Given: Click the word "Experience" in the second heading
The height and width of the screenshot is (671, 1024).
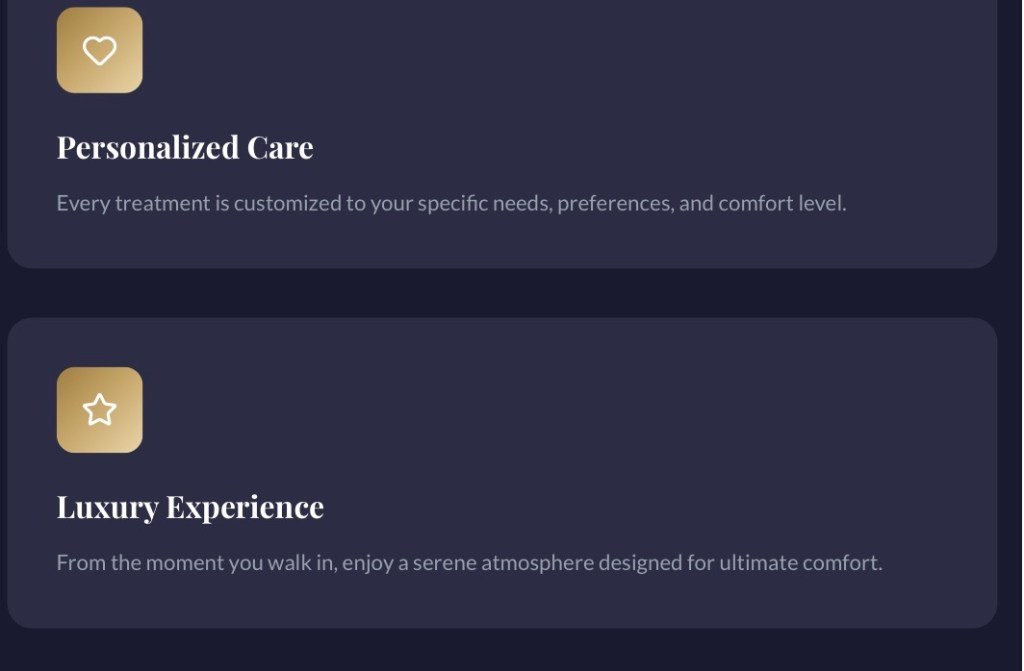Looking at the screenshot, I should [245, 507].
